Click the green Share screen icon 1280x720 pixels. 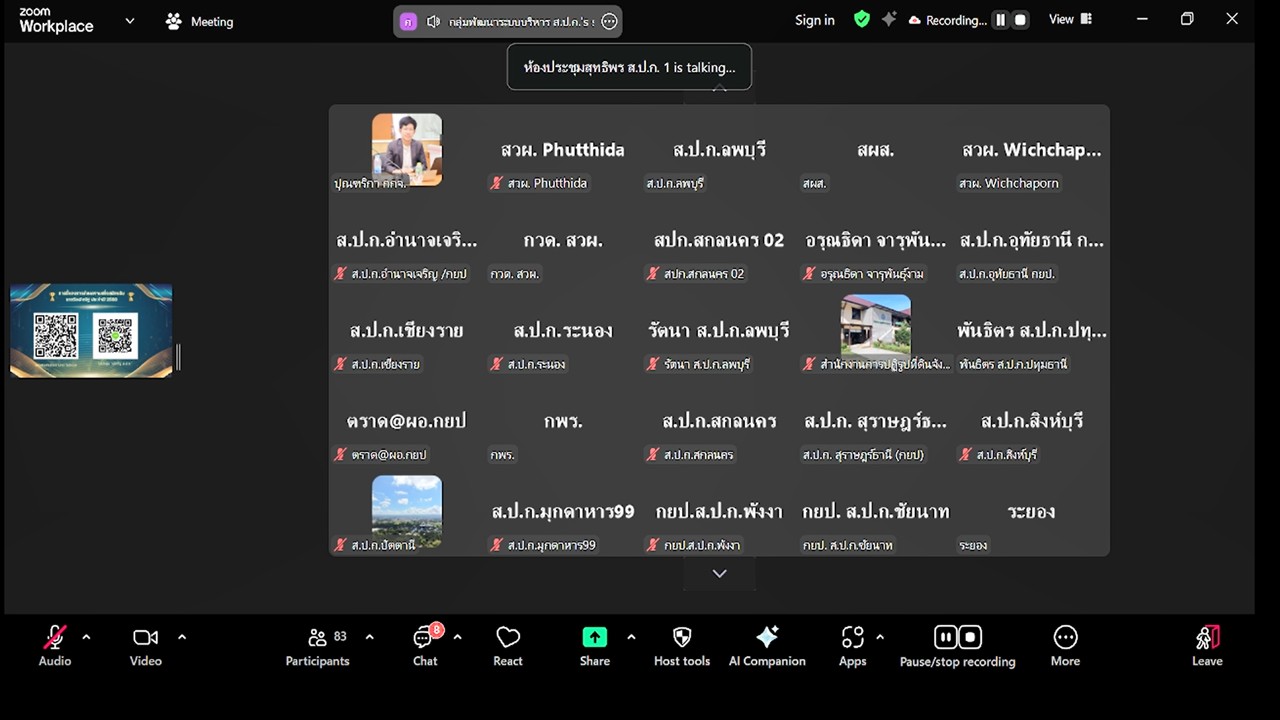tap(595, 637)
